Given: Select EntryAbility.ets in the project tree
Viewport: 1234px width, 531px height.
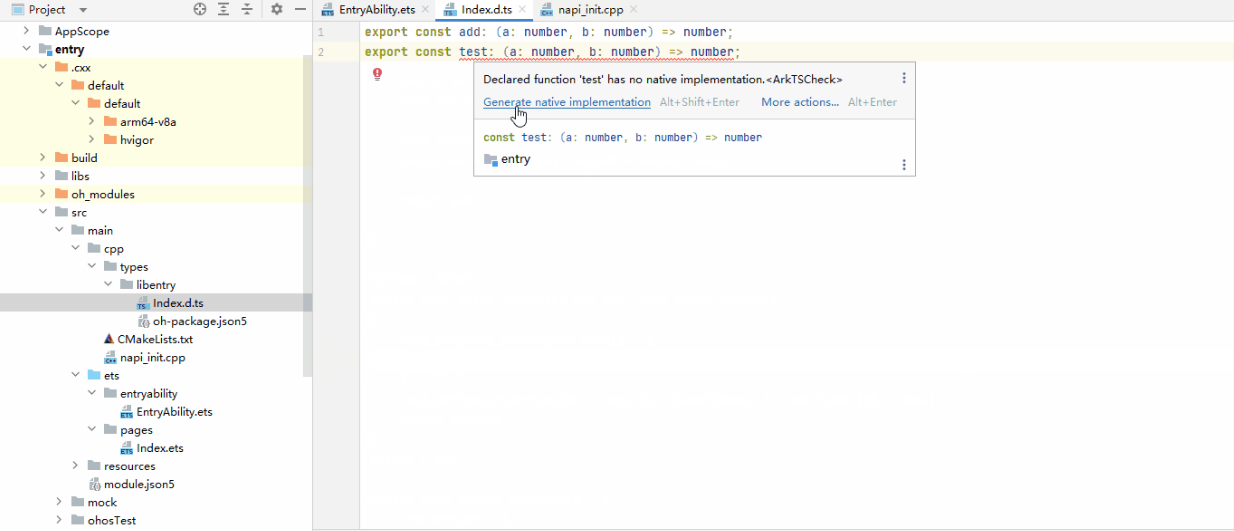Looking at the screenshot, I should tap(174, 412).
